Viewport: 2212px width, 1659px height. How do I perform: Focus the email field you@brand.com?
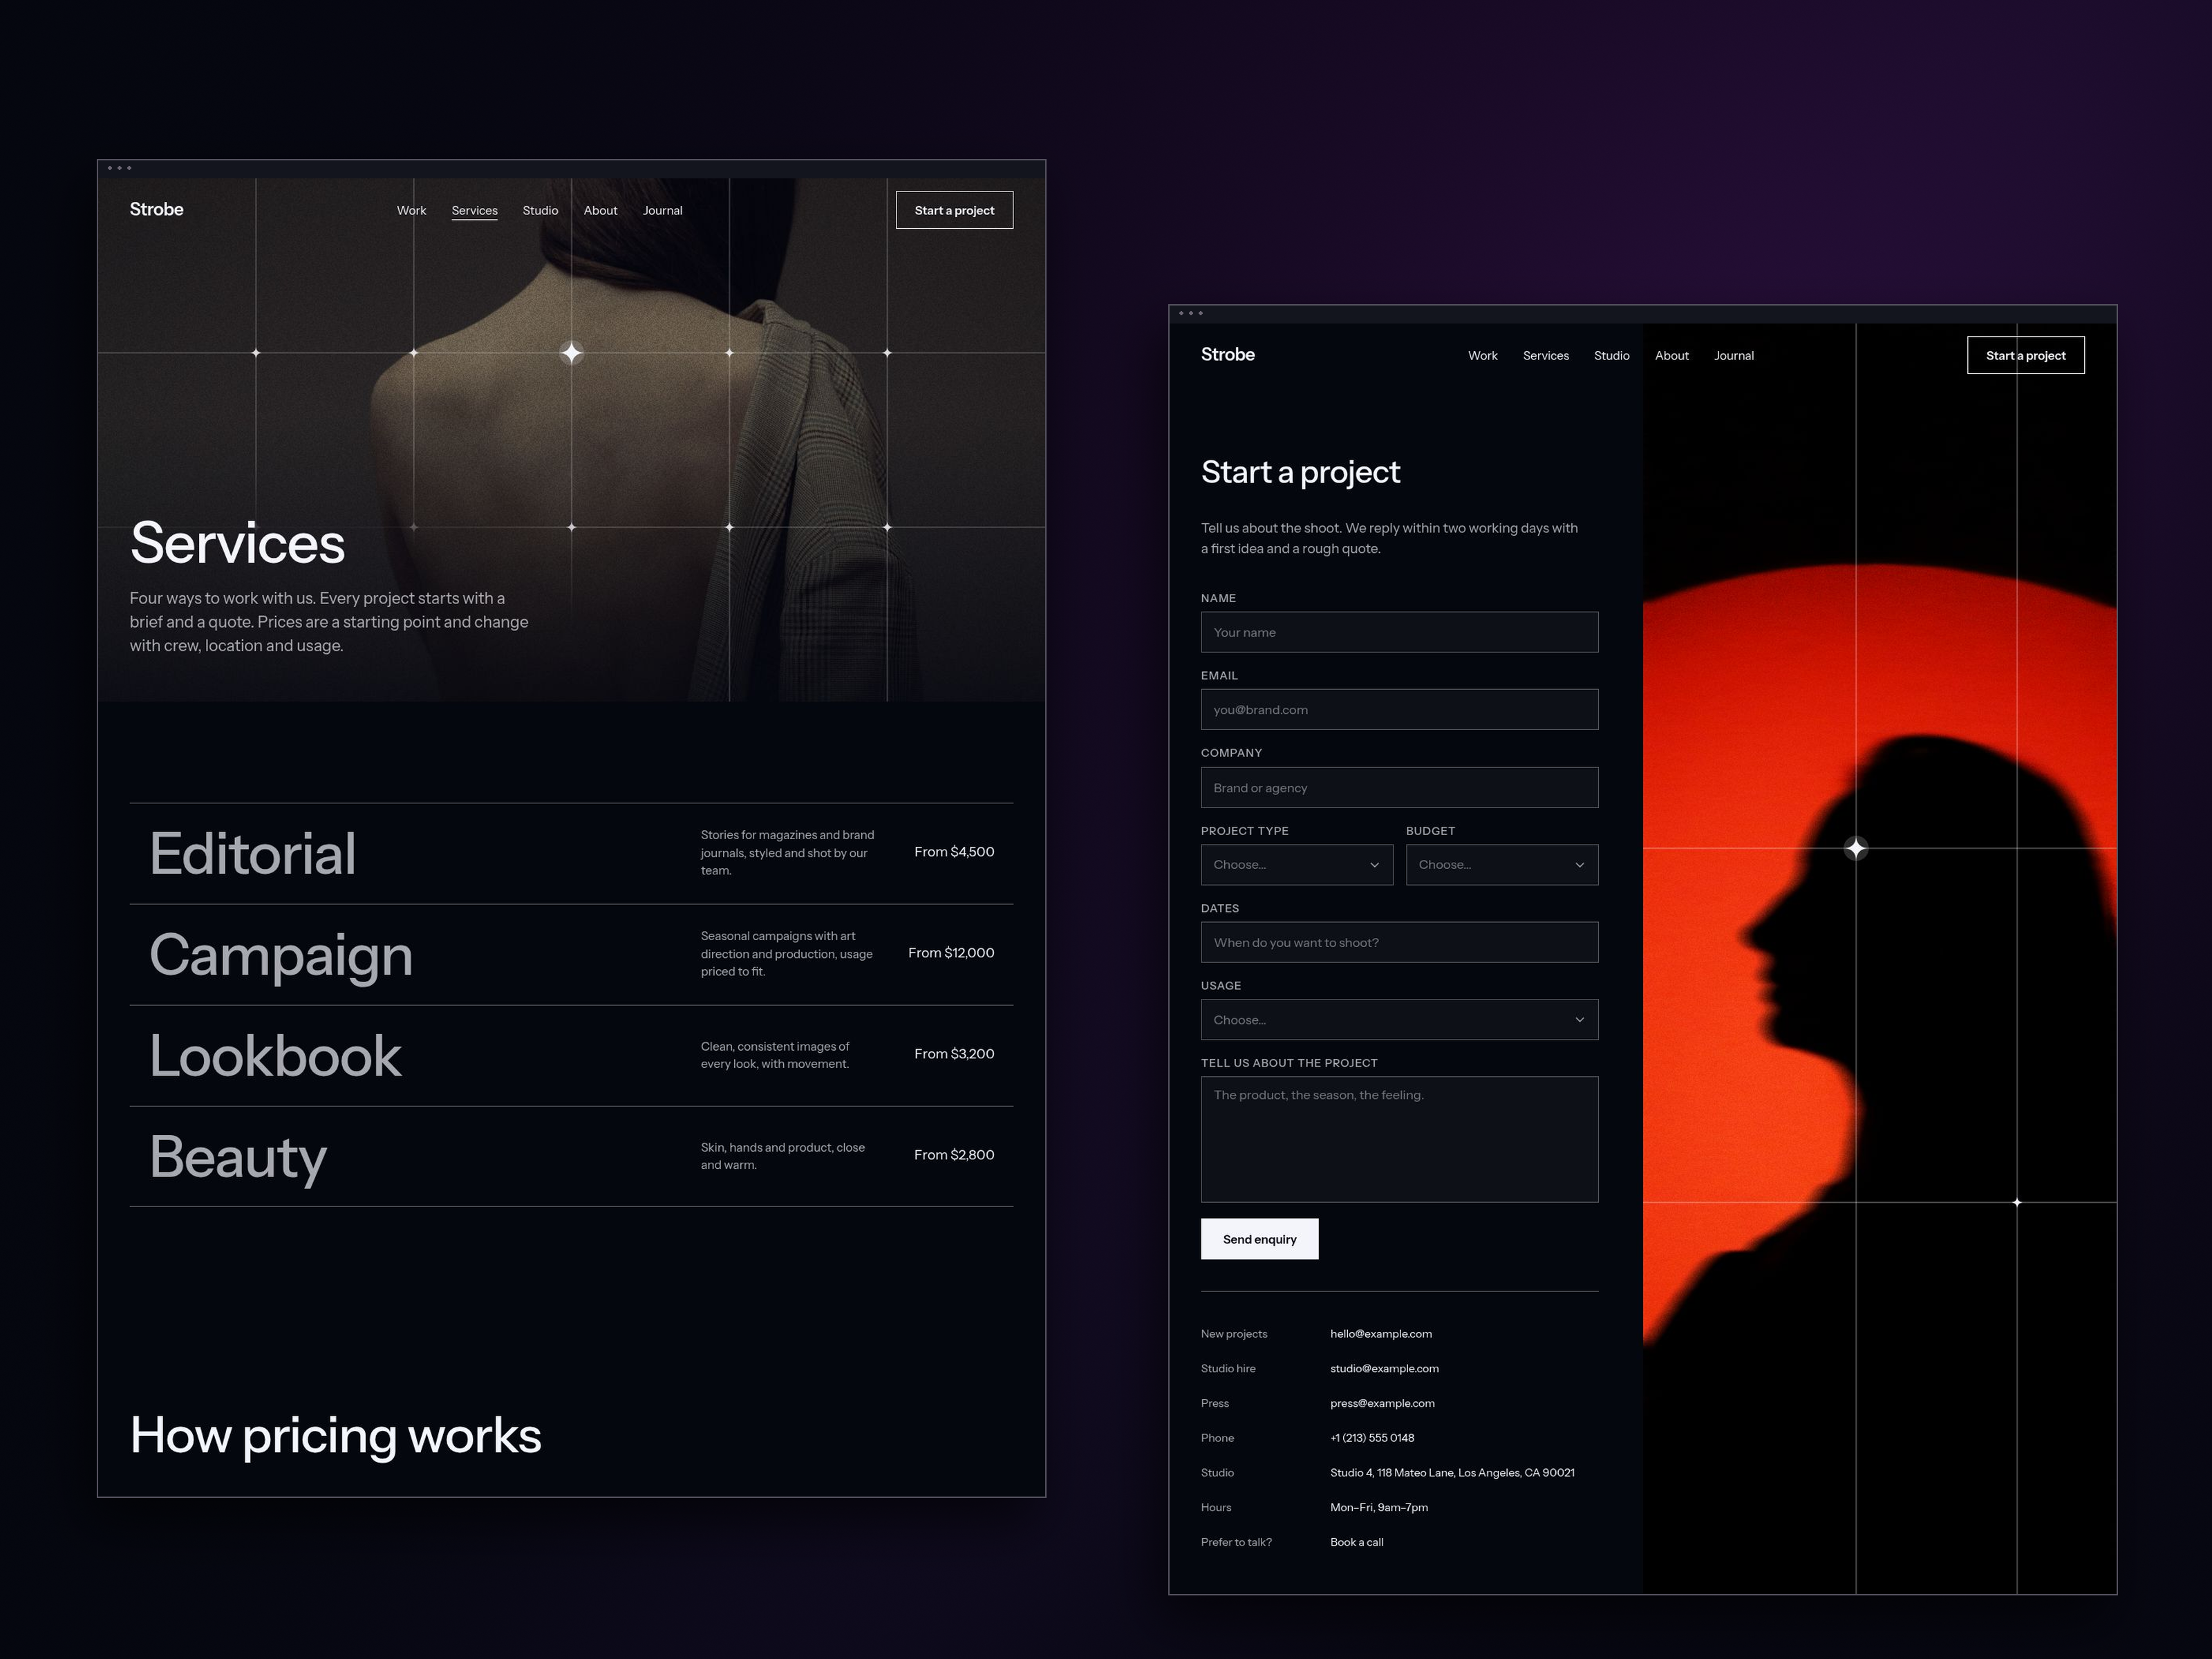click(x=1399, y=709)
